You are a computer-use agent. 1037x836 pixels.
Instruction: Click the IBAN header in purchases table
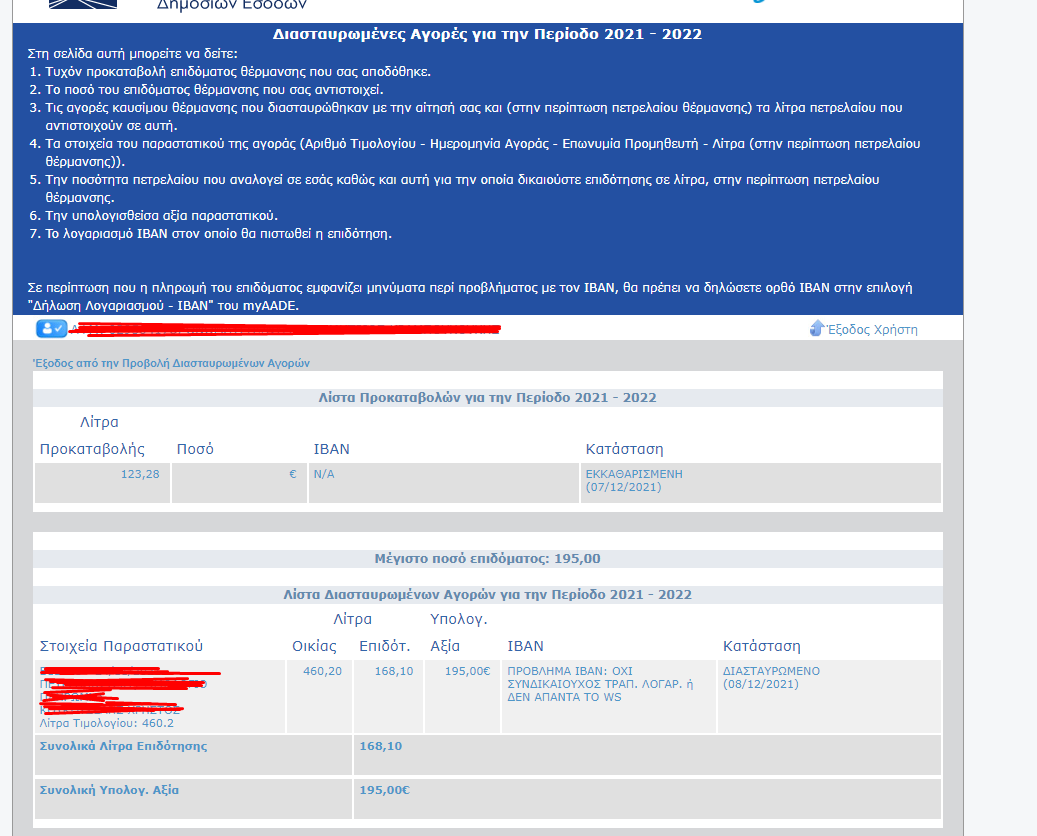(x=525, y=646)
